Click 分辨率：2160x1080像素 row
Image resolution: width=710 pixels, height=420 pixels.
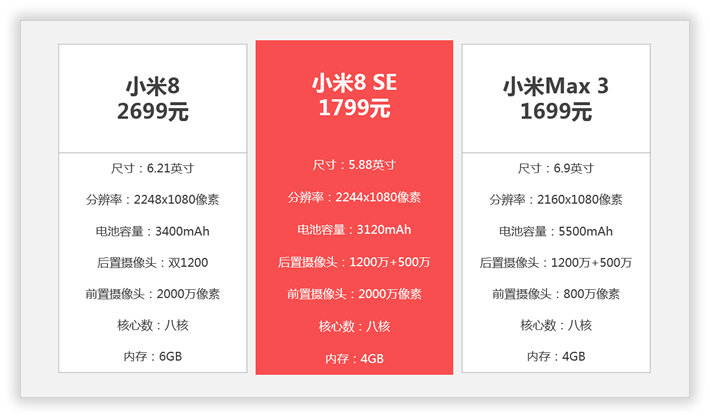[556, 200]
